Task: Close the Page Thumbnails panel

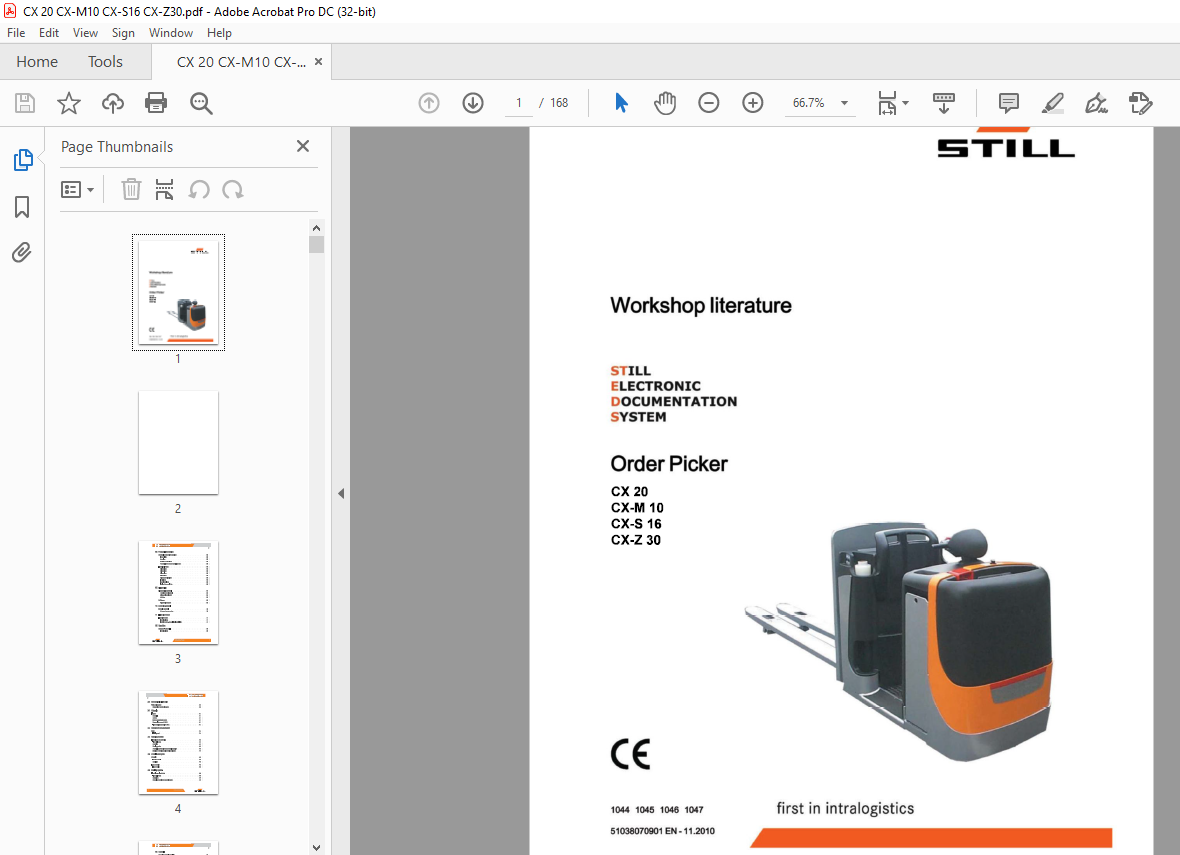Action: (303, 146)
